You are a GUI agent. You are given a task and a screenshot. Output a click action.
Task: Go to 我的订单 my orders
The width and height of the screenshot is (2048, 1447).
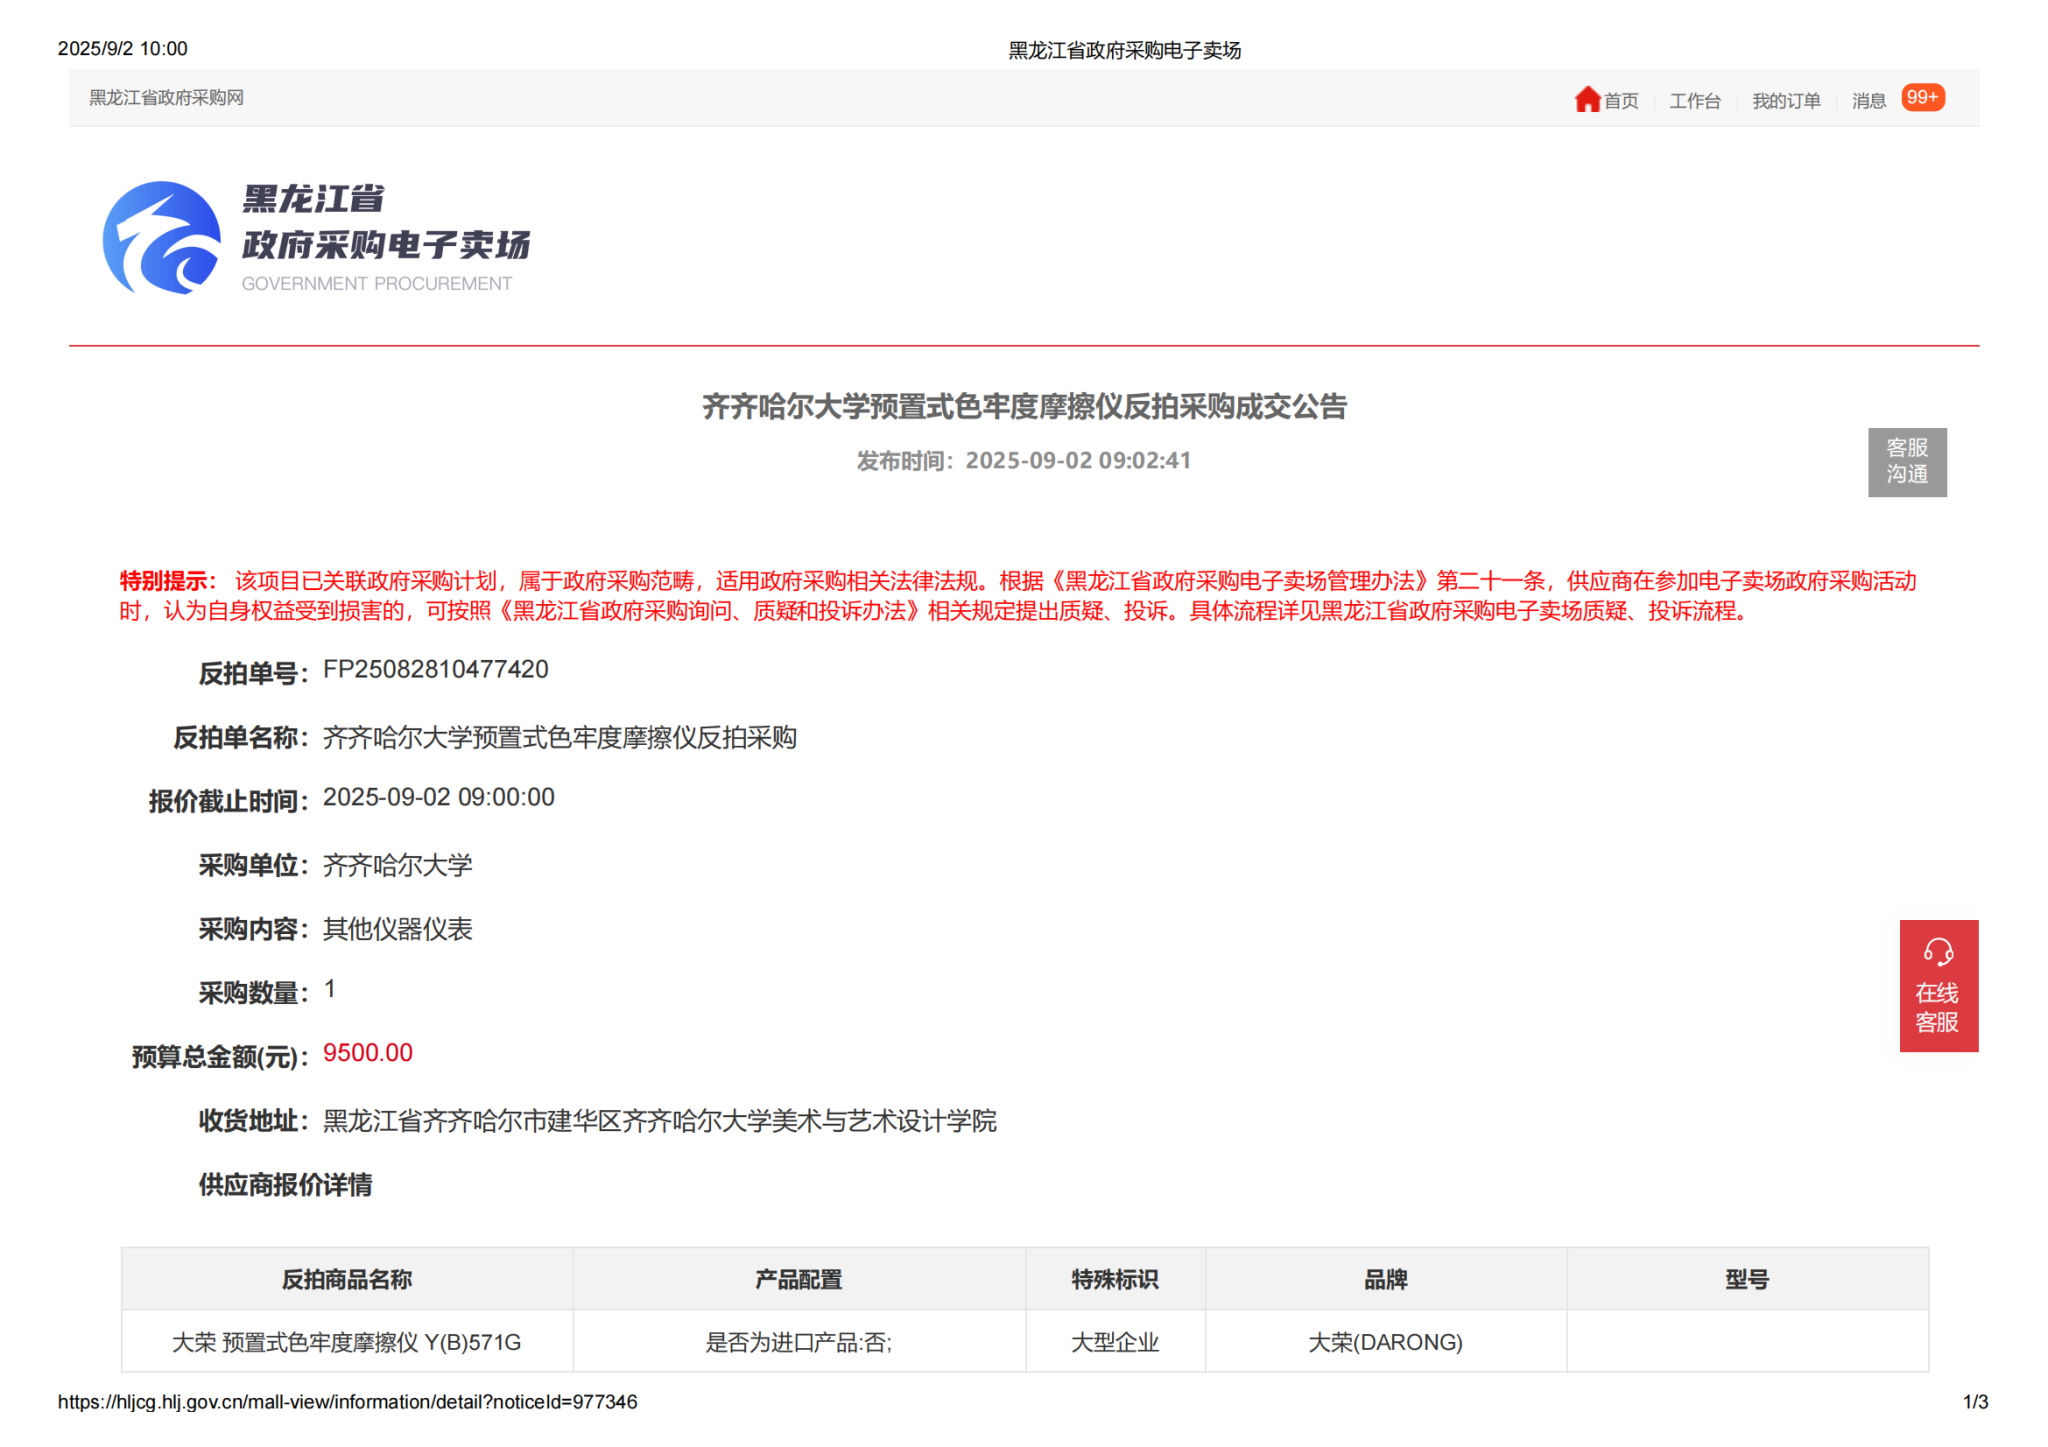1786,101
